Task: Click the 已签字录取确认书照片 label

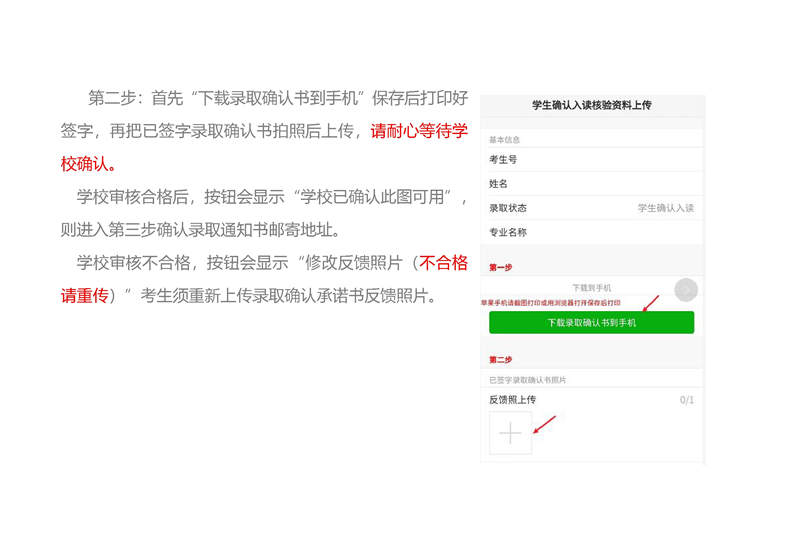Action: pos(527,380)
